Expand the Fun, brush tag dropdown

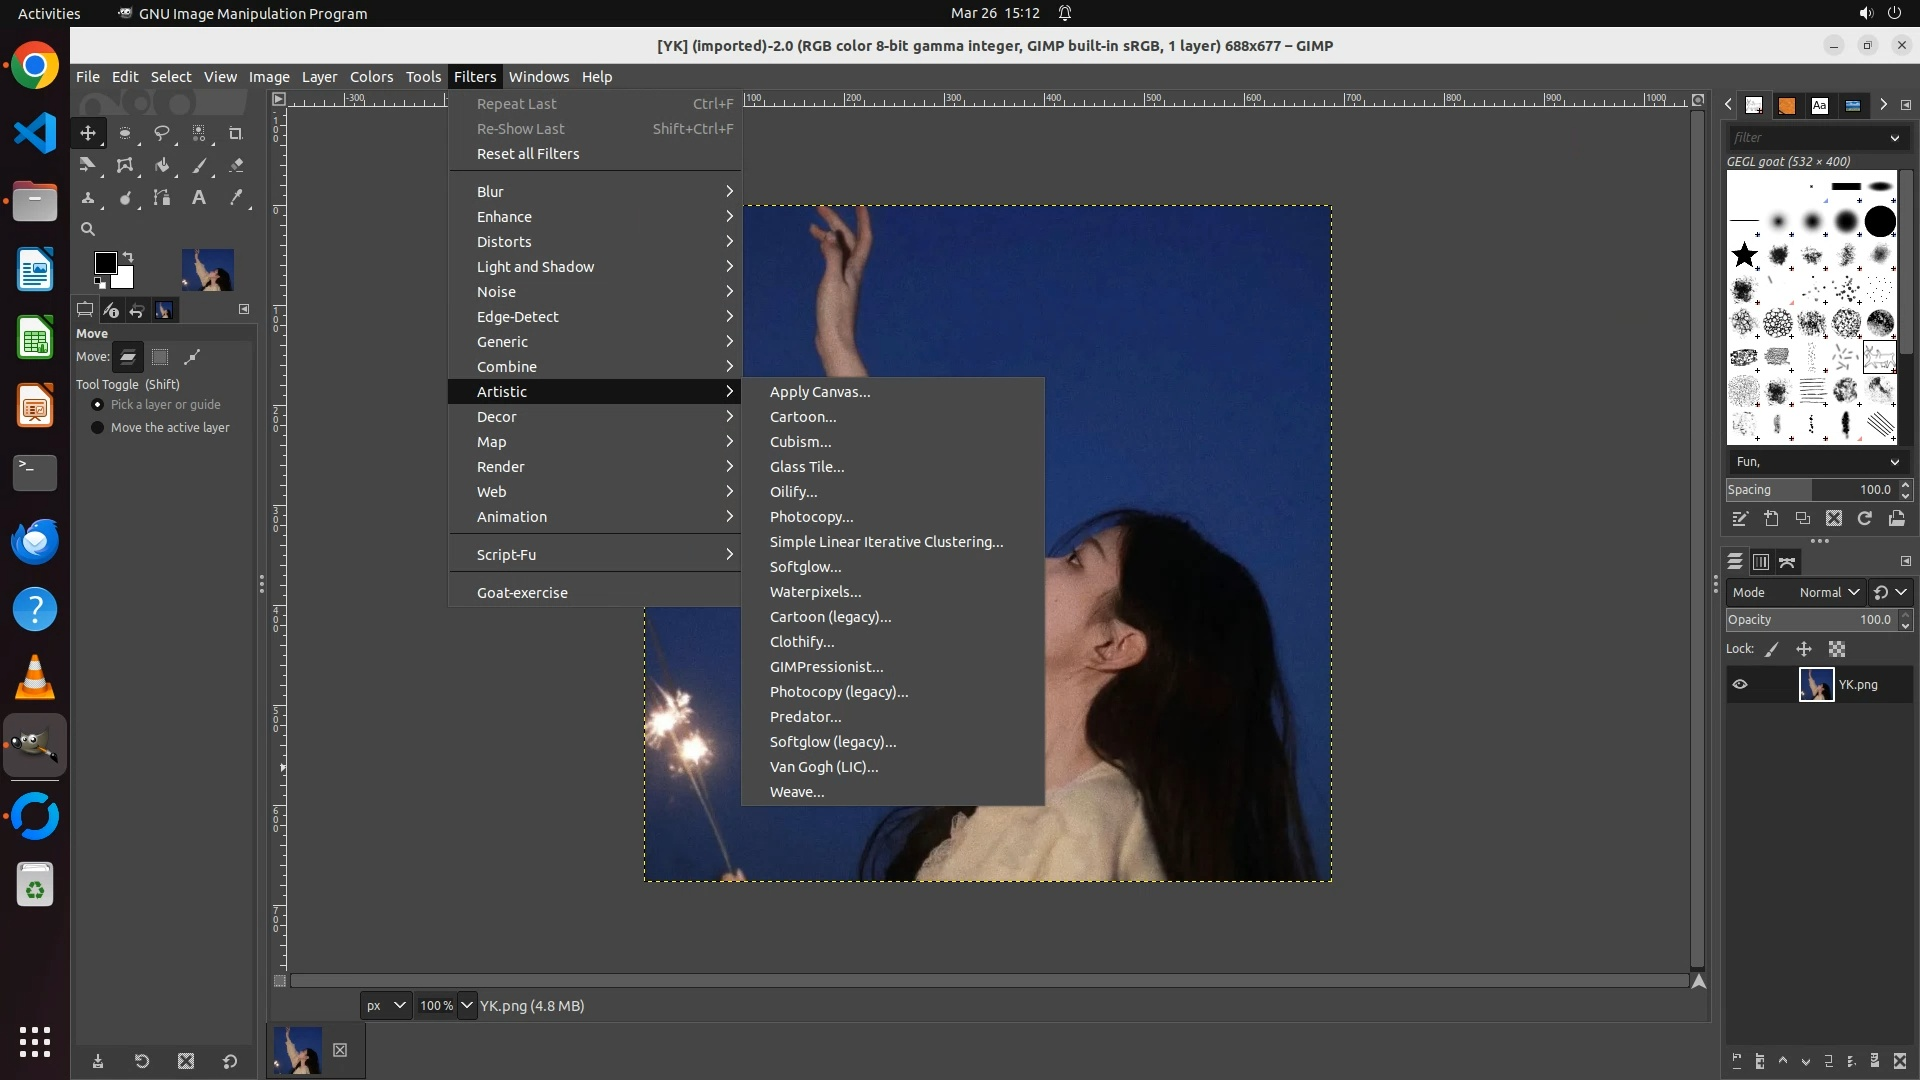(x=1817, y=462)
